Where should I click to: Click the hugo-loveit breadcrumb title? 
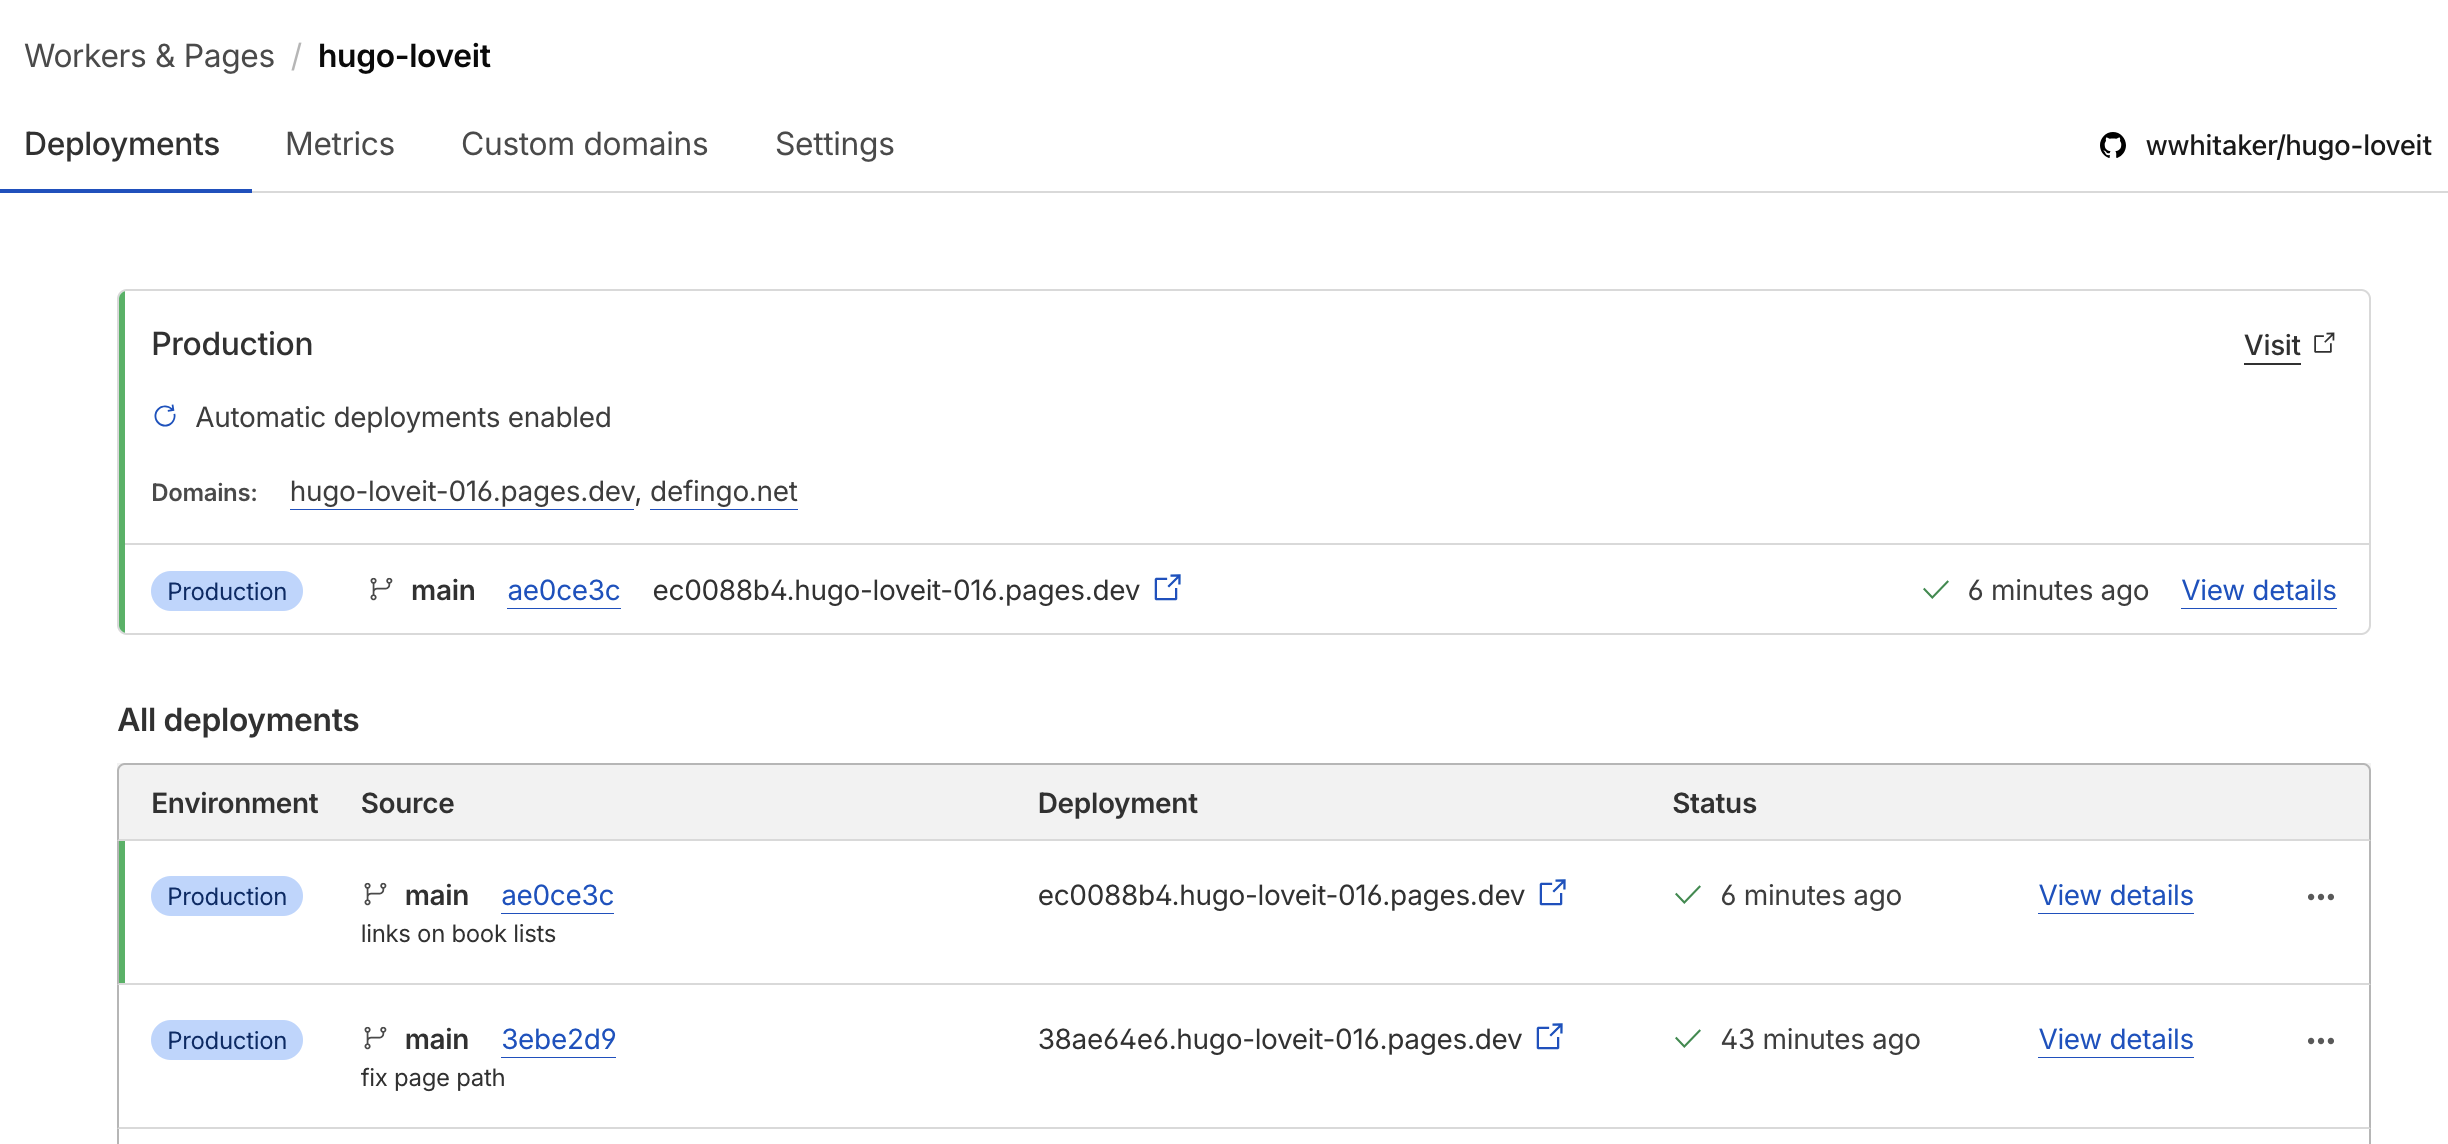[404, 56]
